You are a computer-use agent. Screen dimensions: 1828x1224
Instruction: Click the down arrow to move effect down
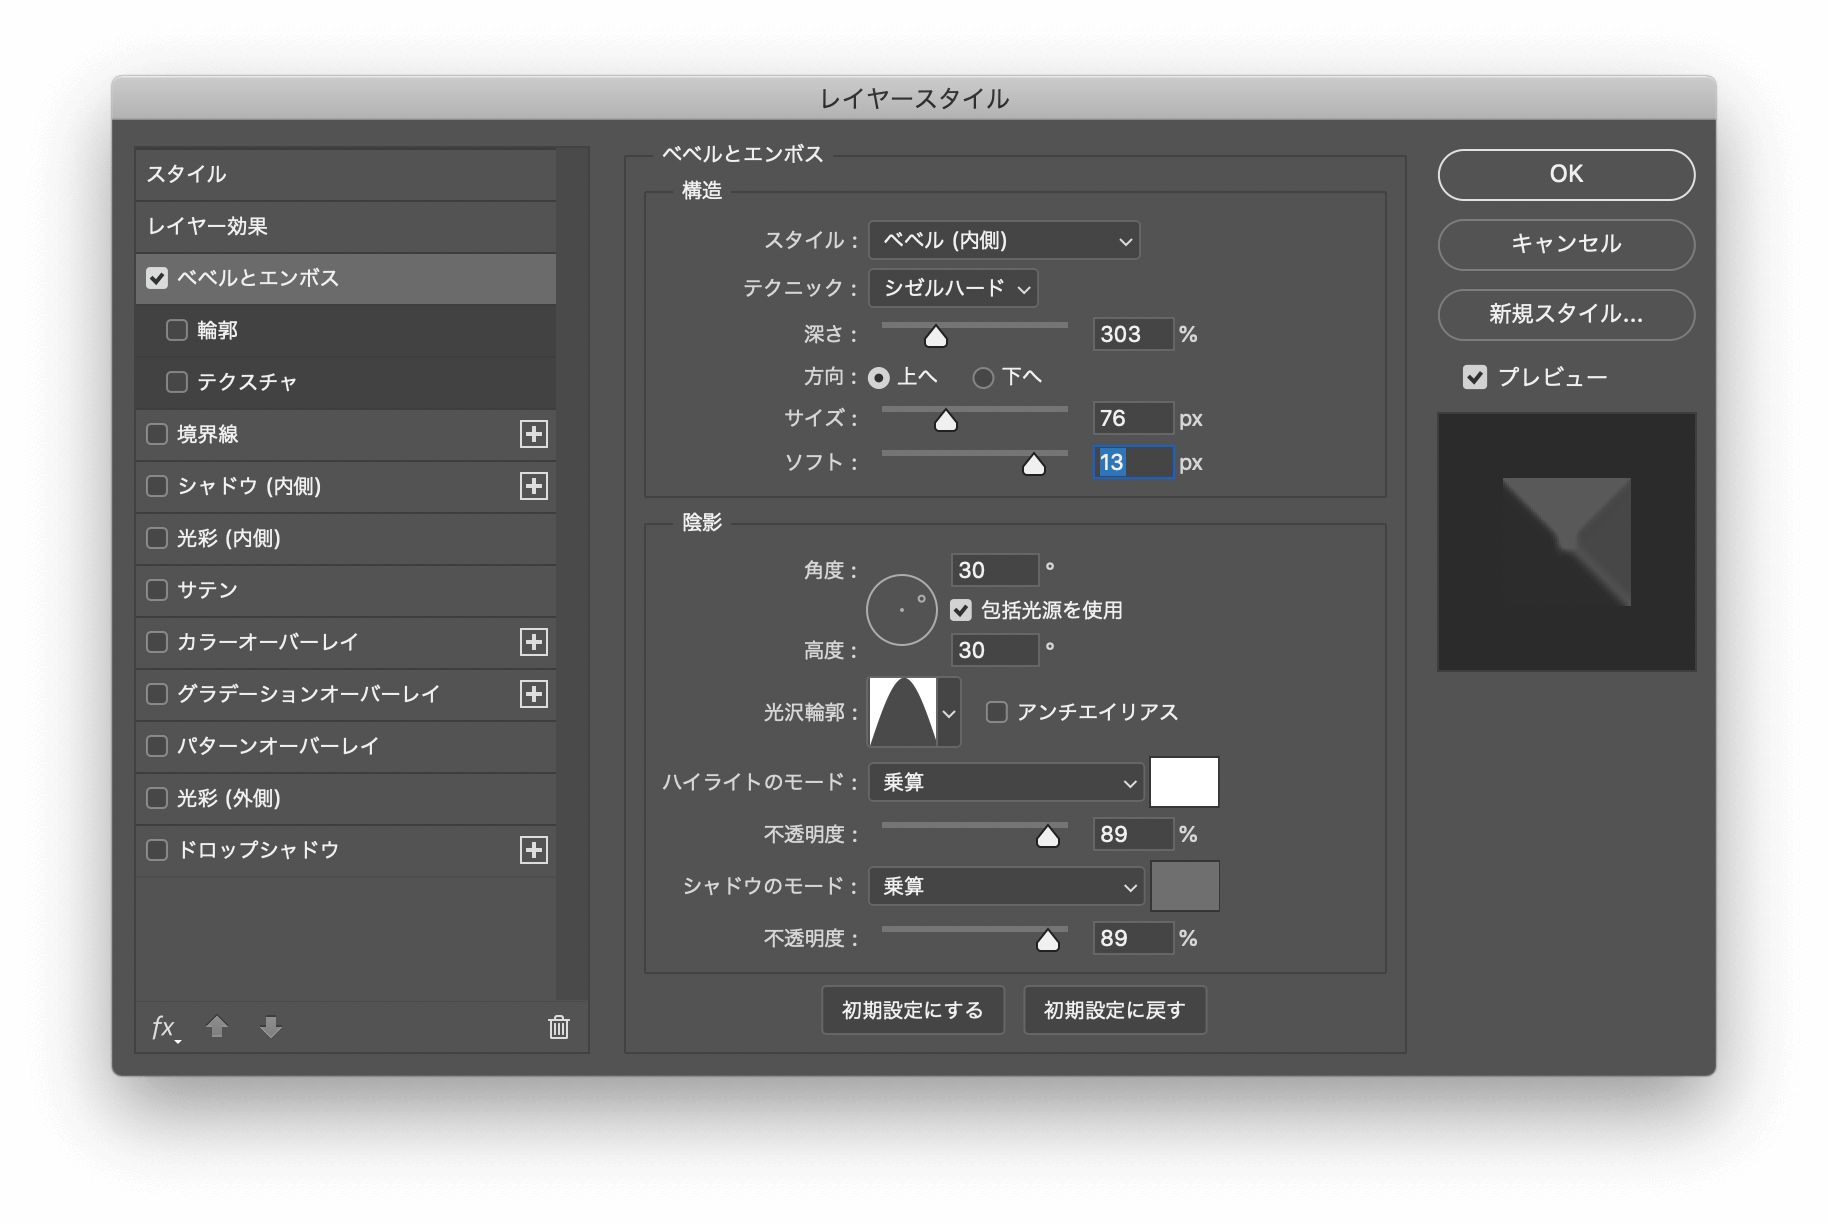pos(270,1028)
